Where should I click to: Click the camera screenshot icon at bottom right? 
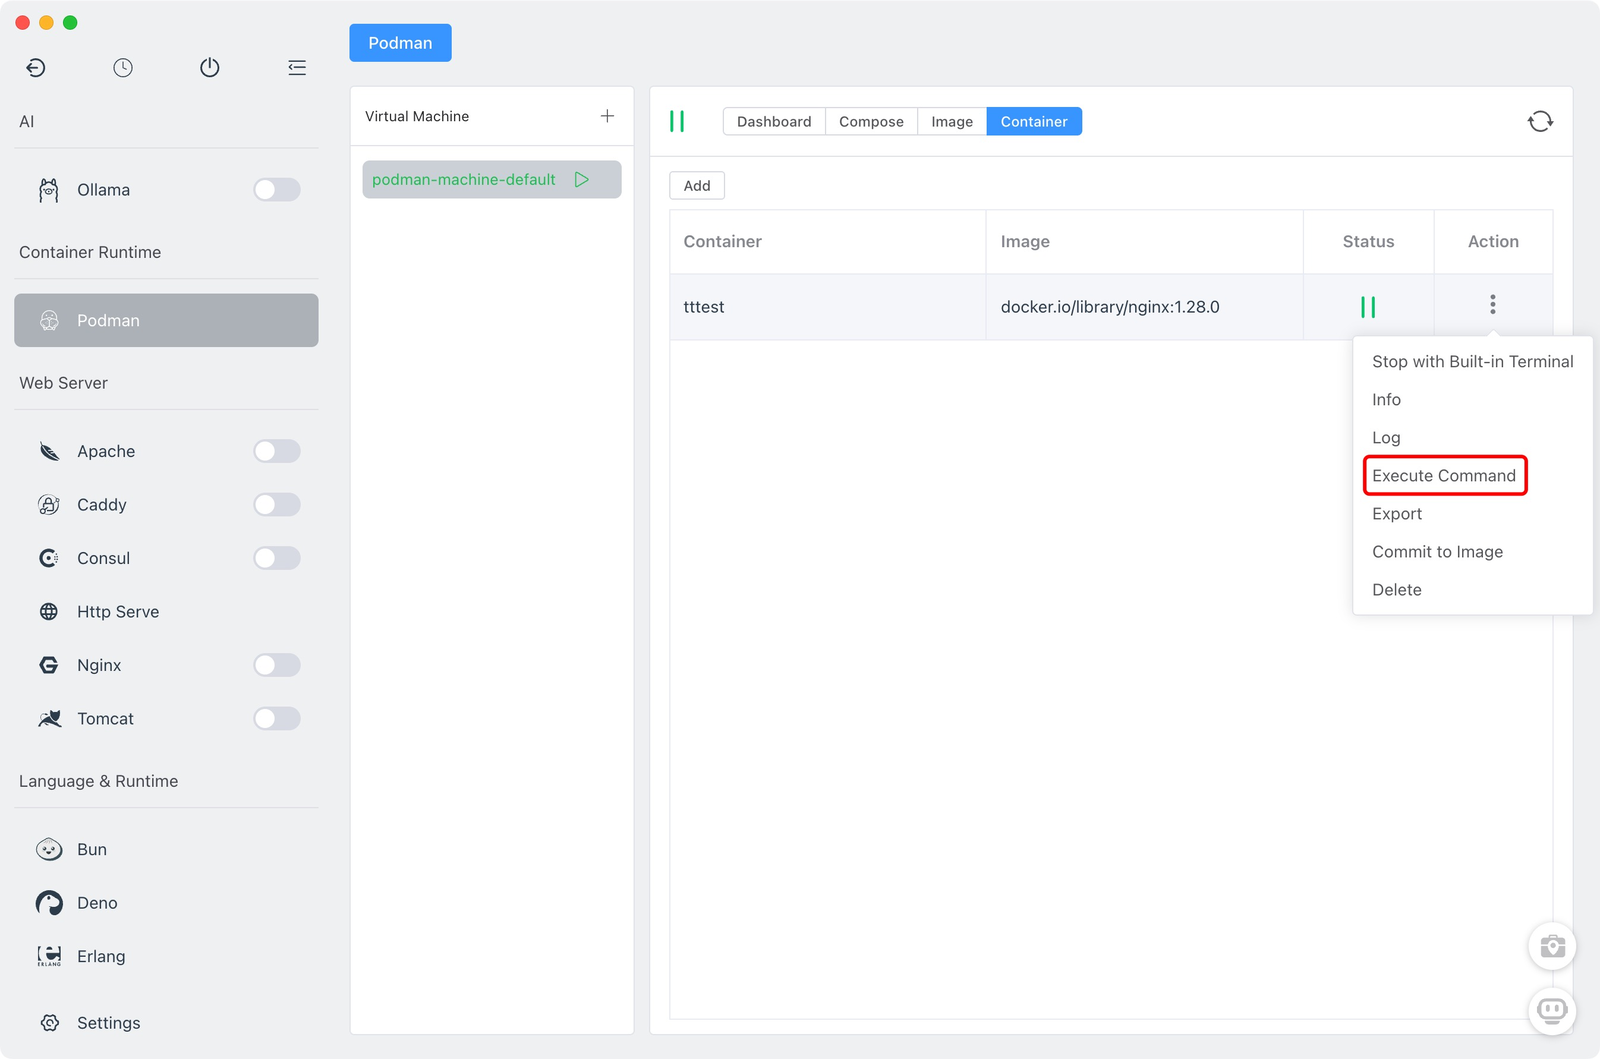click(1552, 946)
